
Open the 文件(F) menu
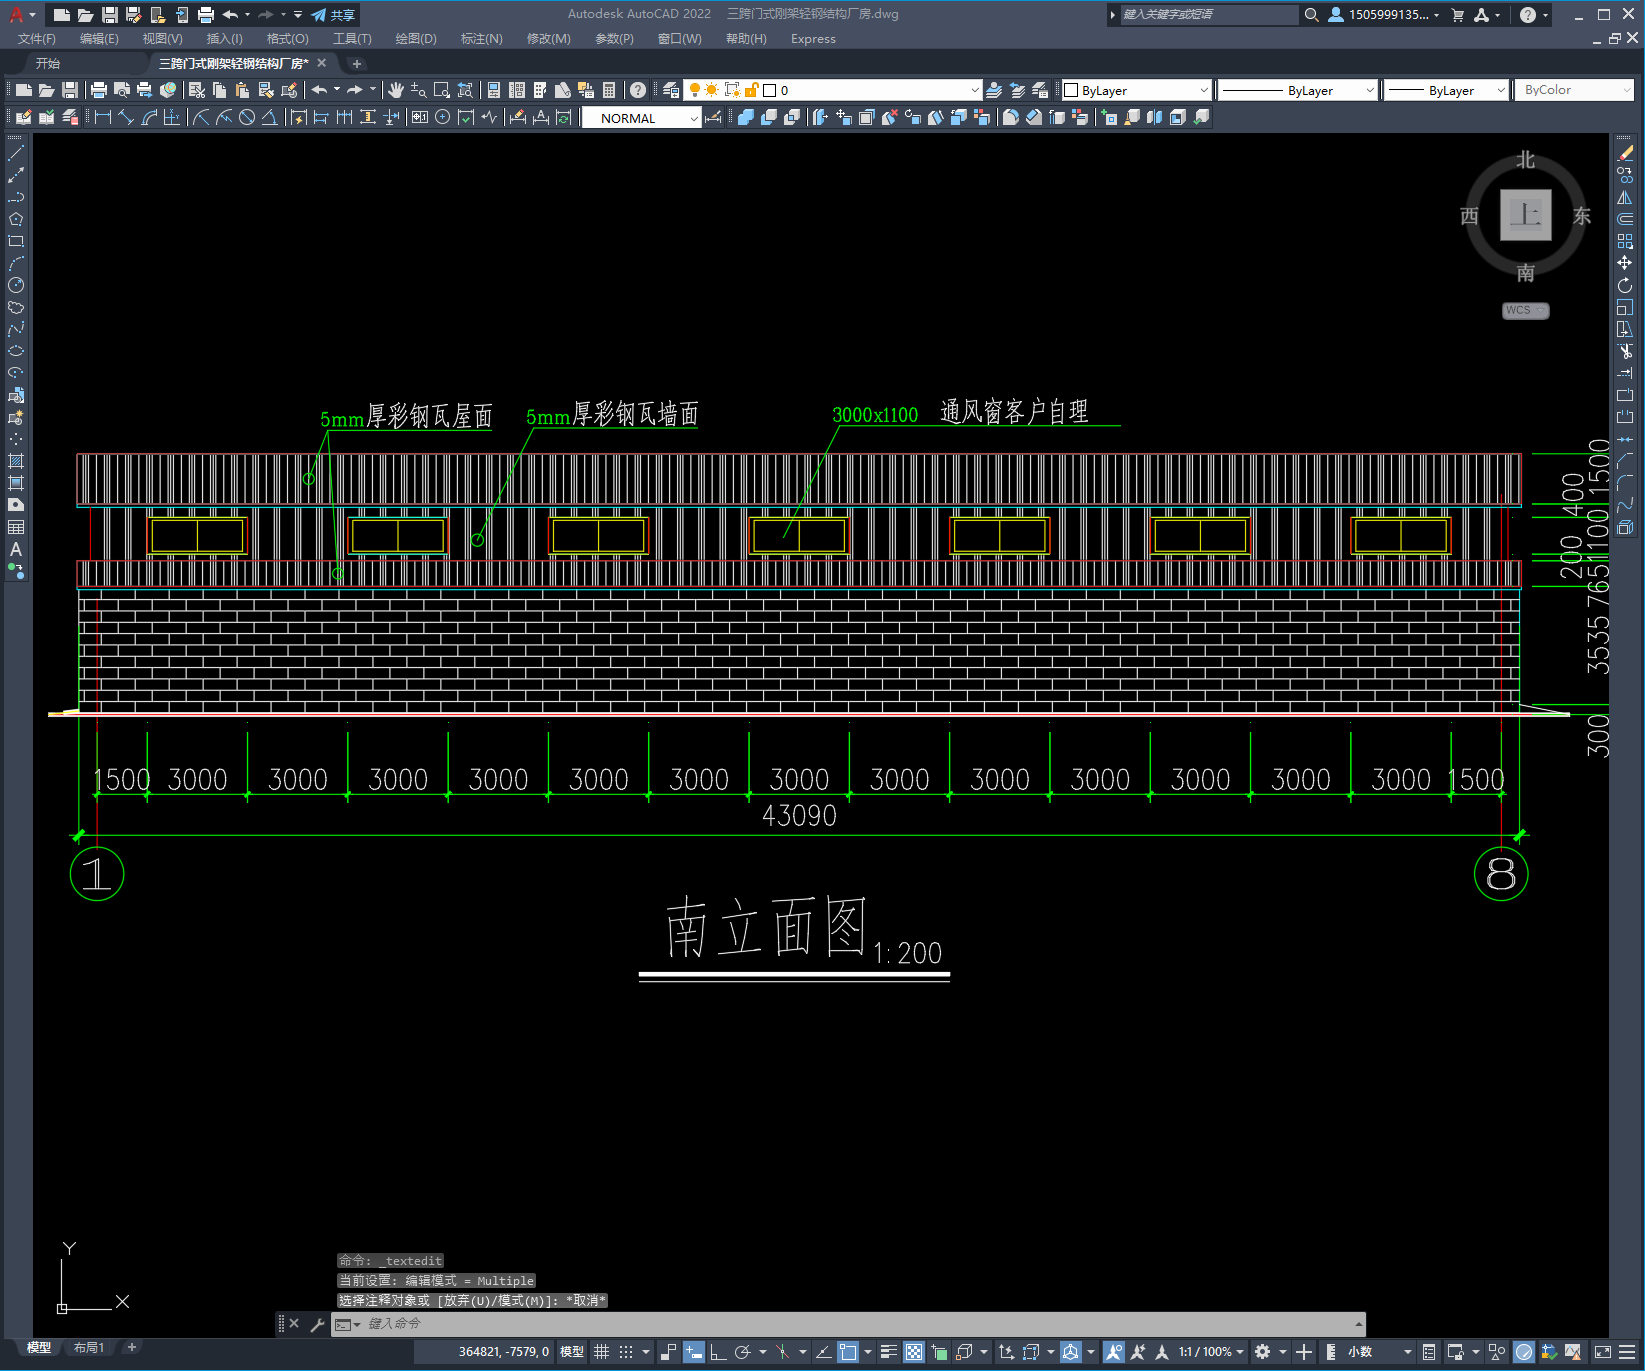pos(37,39)
